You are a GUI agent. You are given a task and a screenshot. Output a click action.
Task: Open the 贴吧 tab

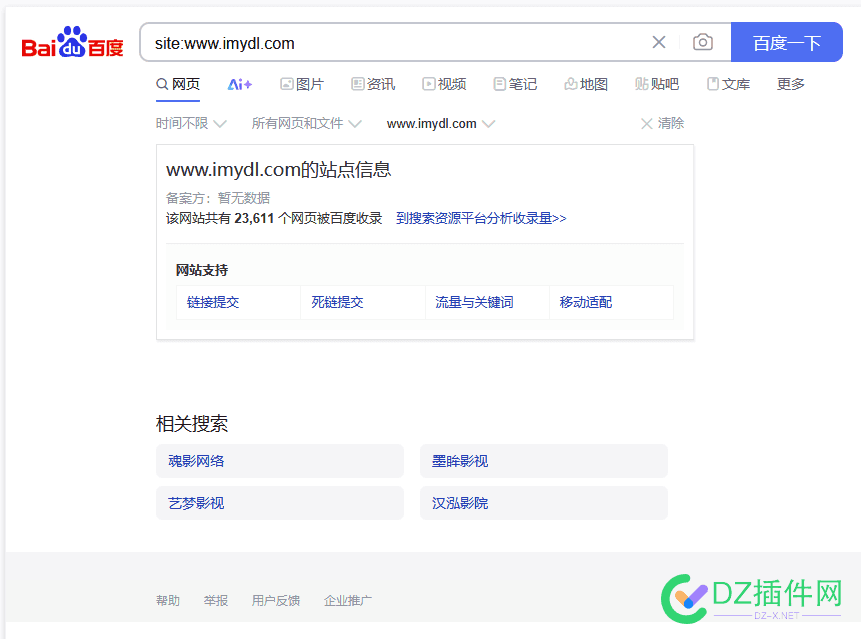pos(657,84)
